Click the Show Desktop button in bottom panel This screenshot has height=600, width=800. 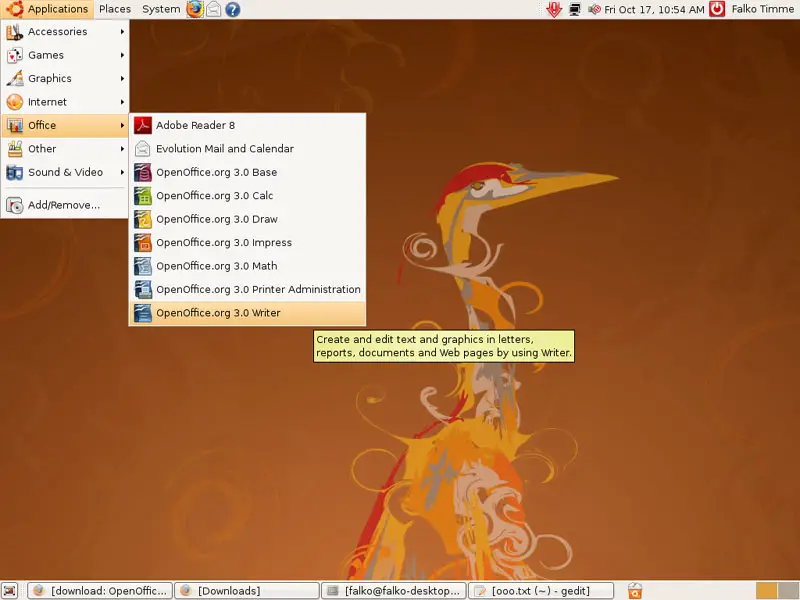[x=9, y=591]
